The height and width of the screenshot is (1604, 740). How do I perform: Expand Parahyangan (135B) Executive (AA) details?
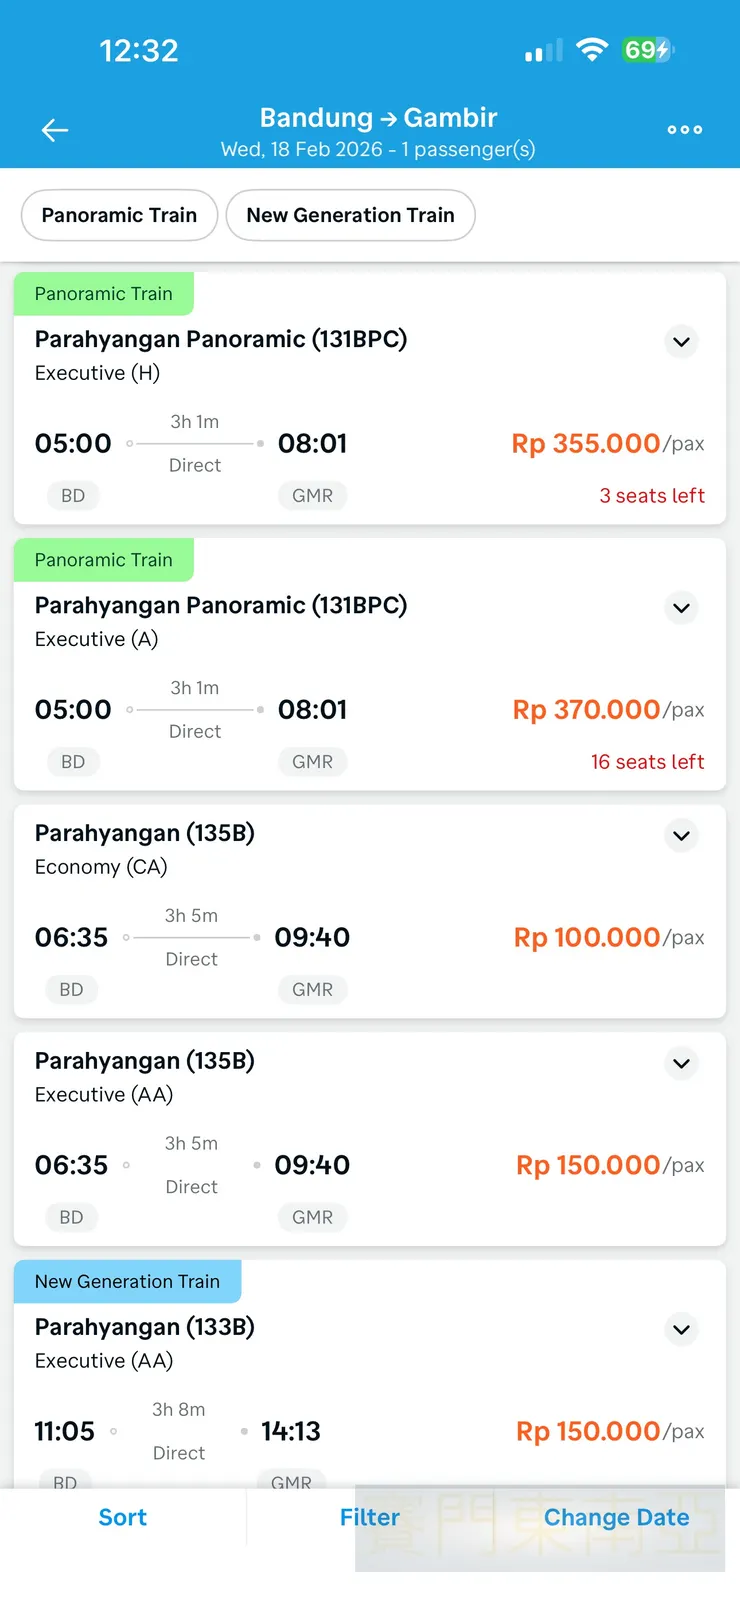tap(681, 1064)
